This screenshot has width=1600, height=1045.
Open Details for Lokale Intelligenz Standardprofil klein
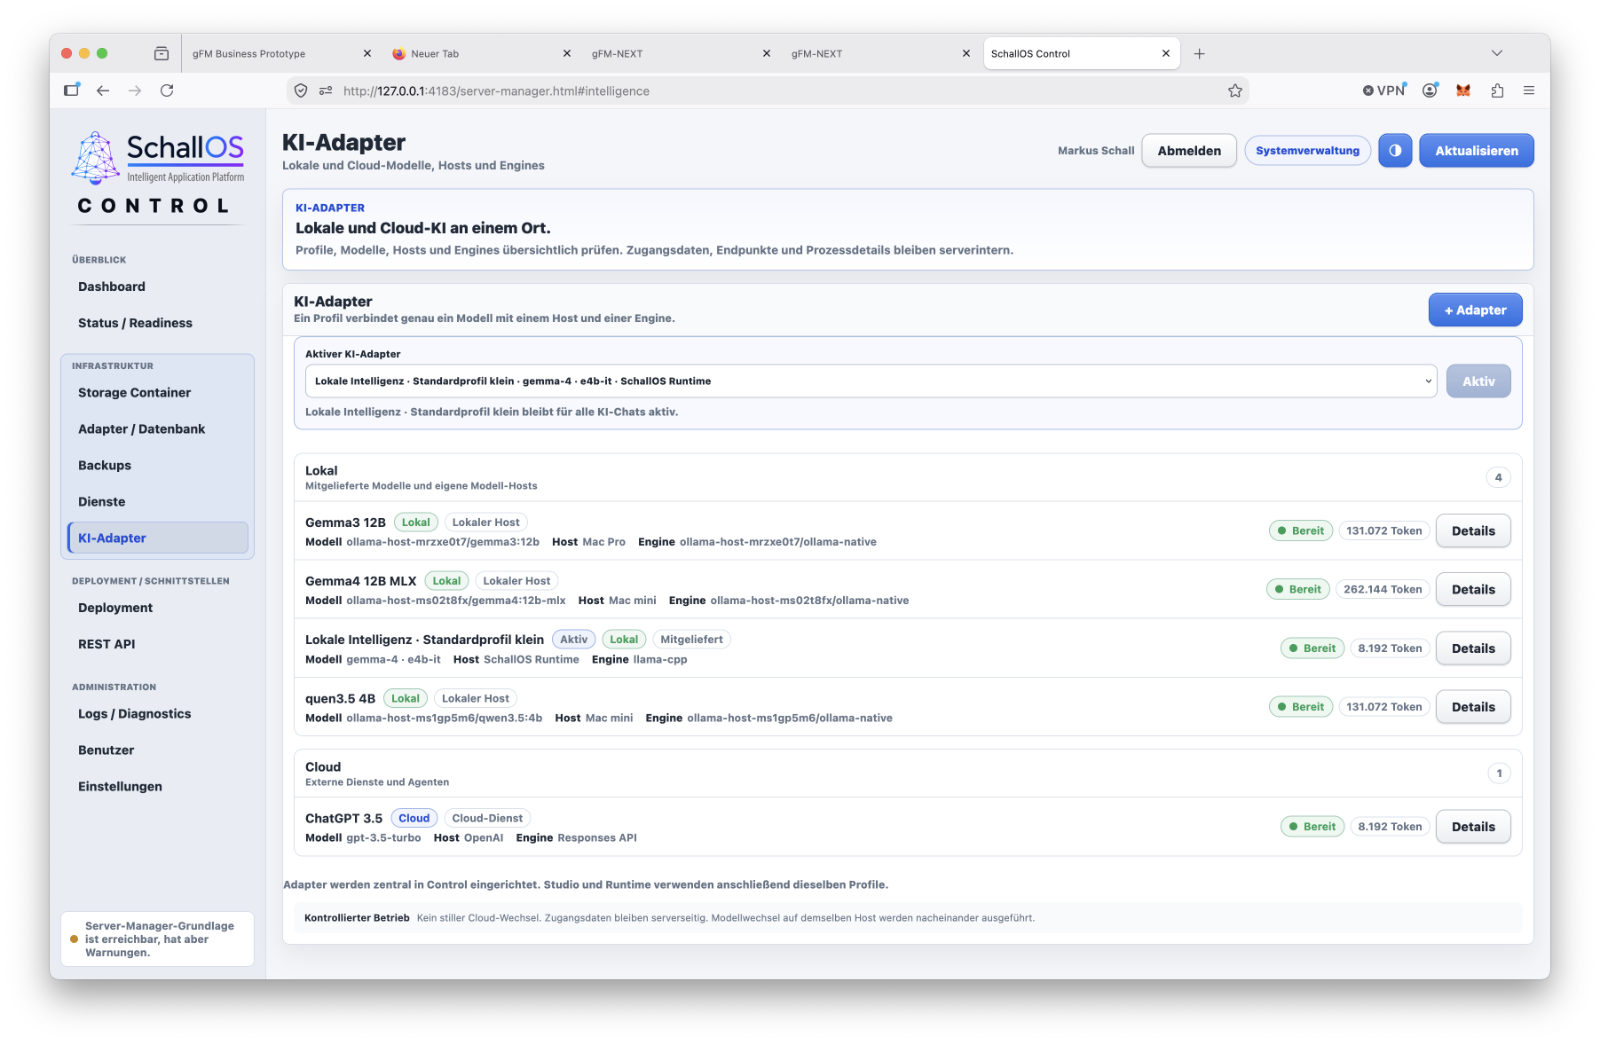[1473, 649]
